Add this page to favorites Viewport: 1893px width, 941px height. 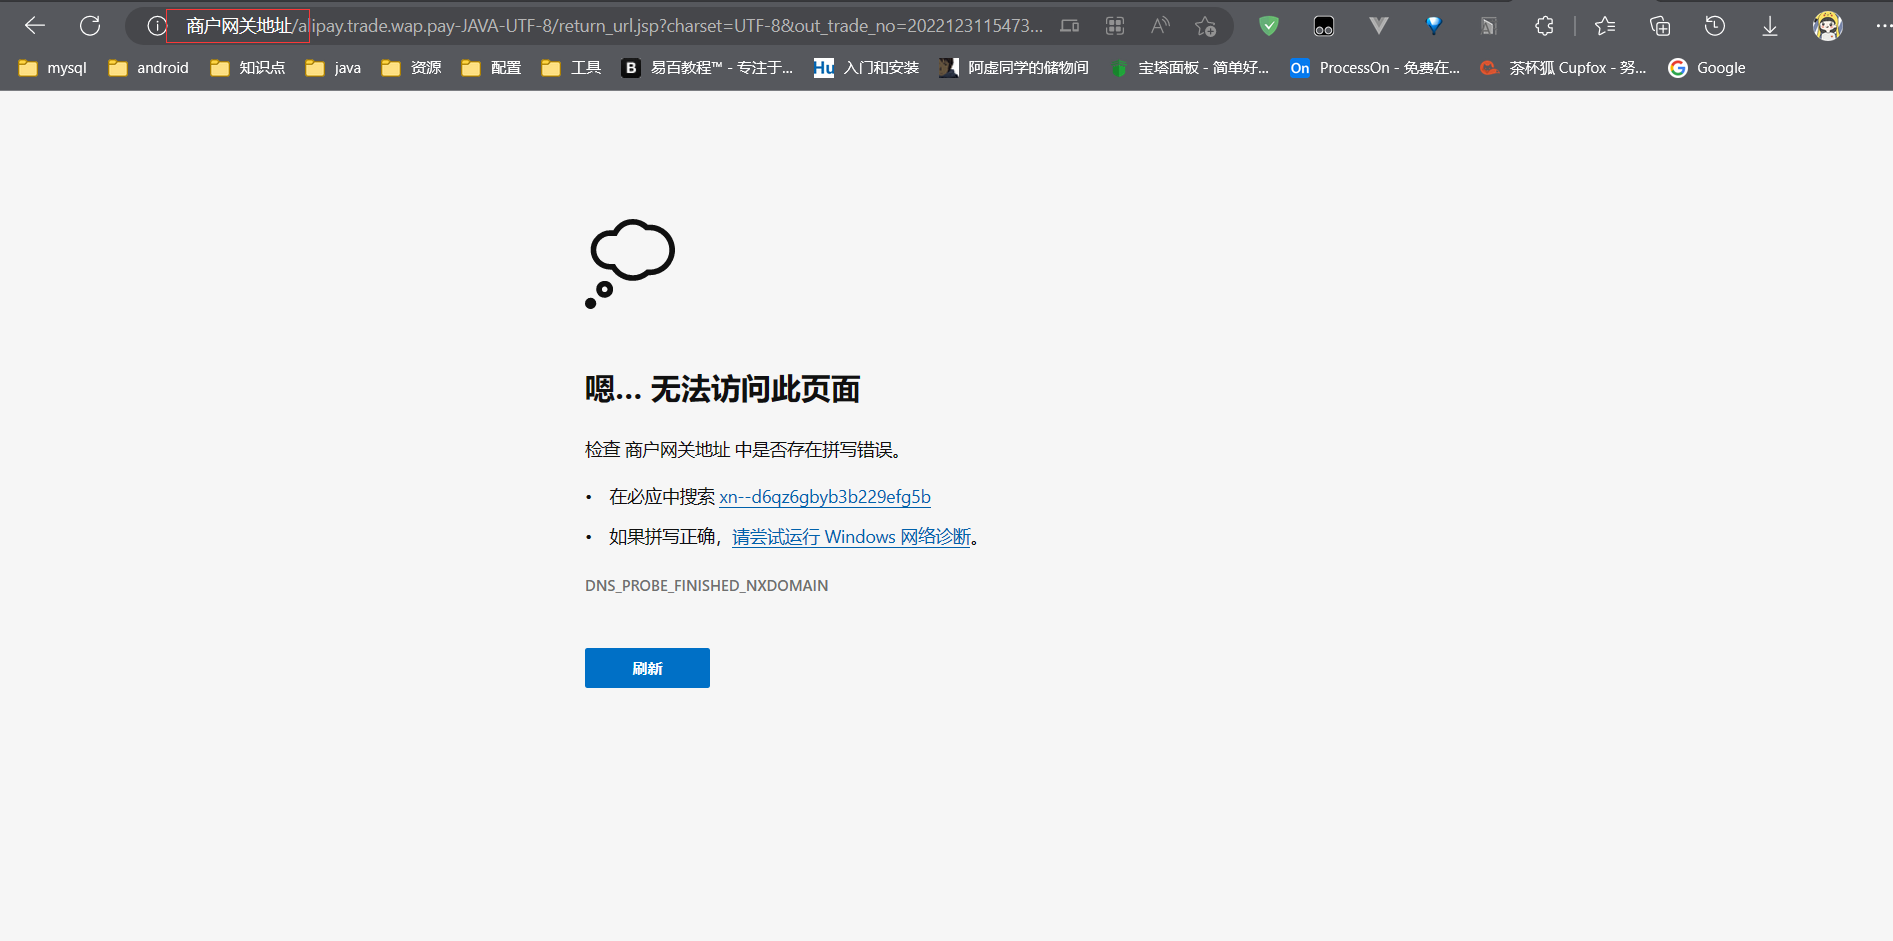(1205, 26)
